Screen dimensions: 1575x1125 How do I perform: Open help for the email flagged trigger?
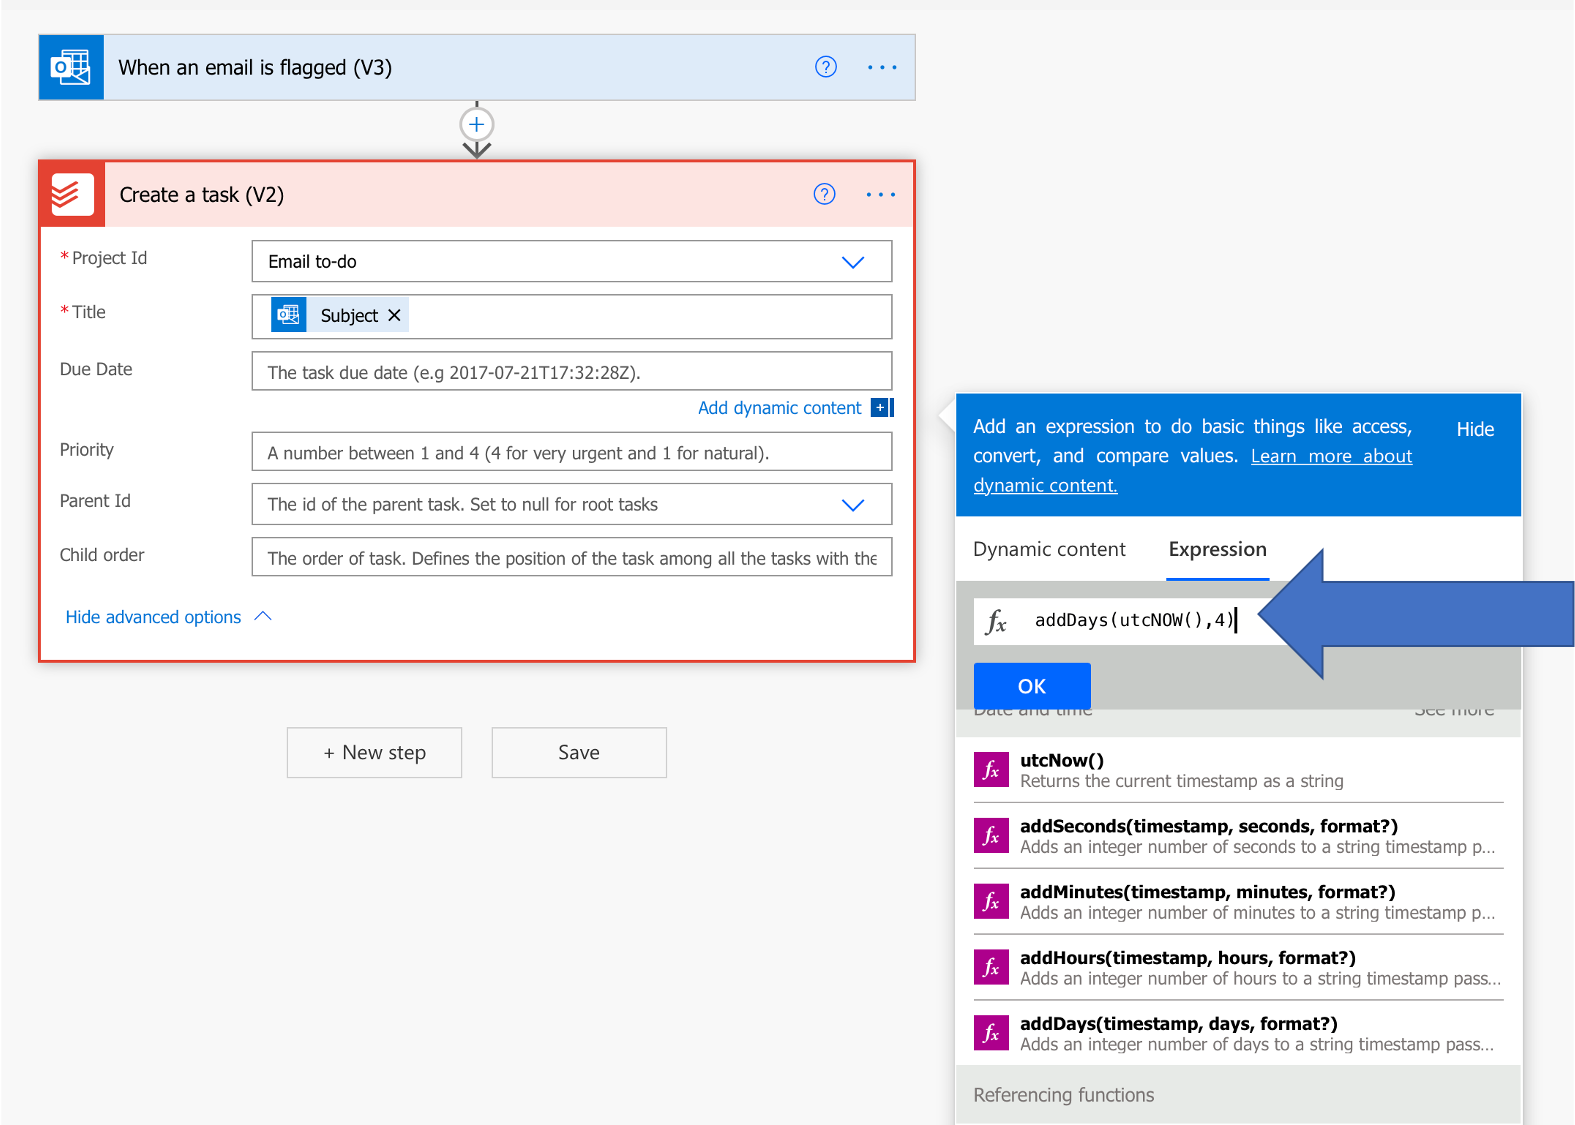click(825, 67)
